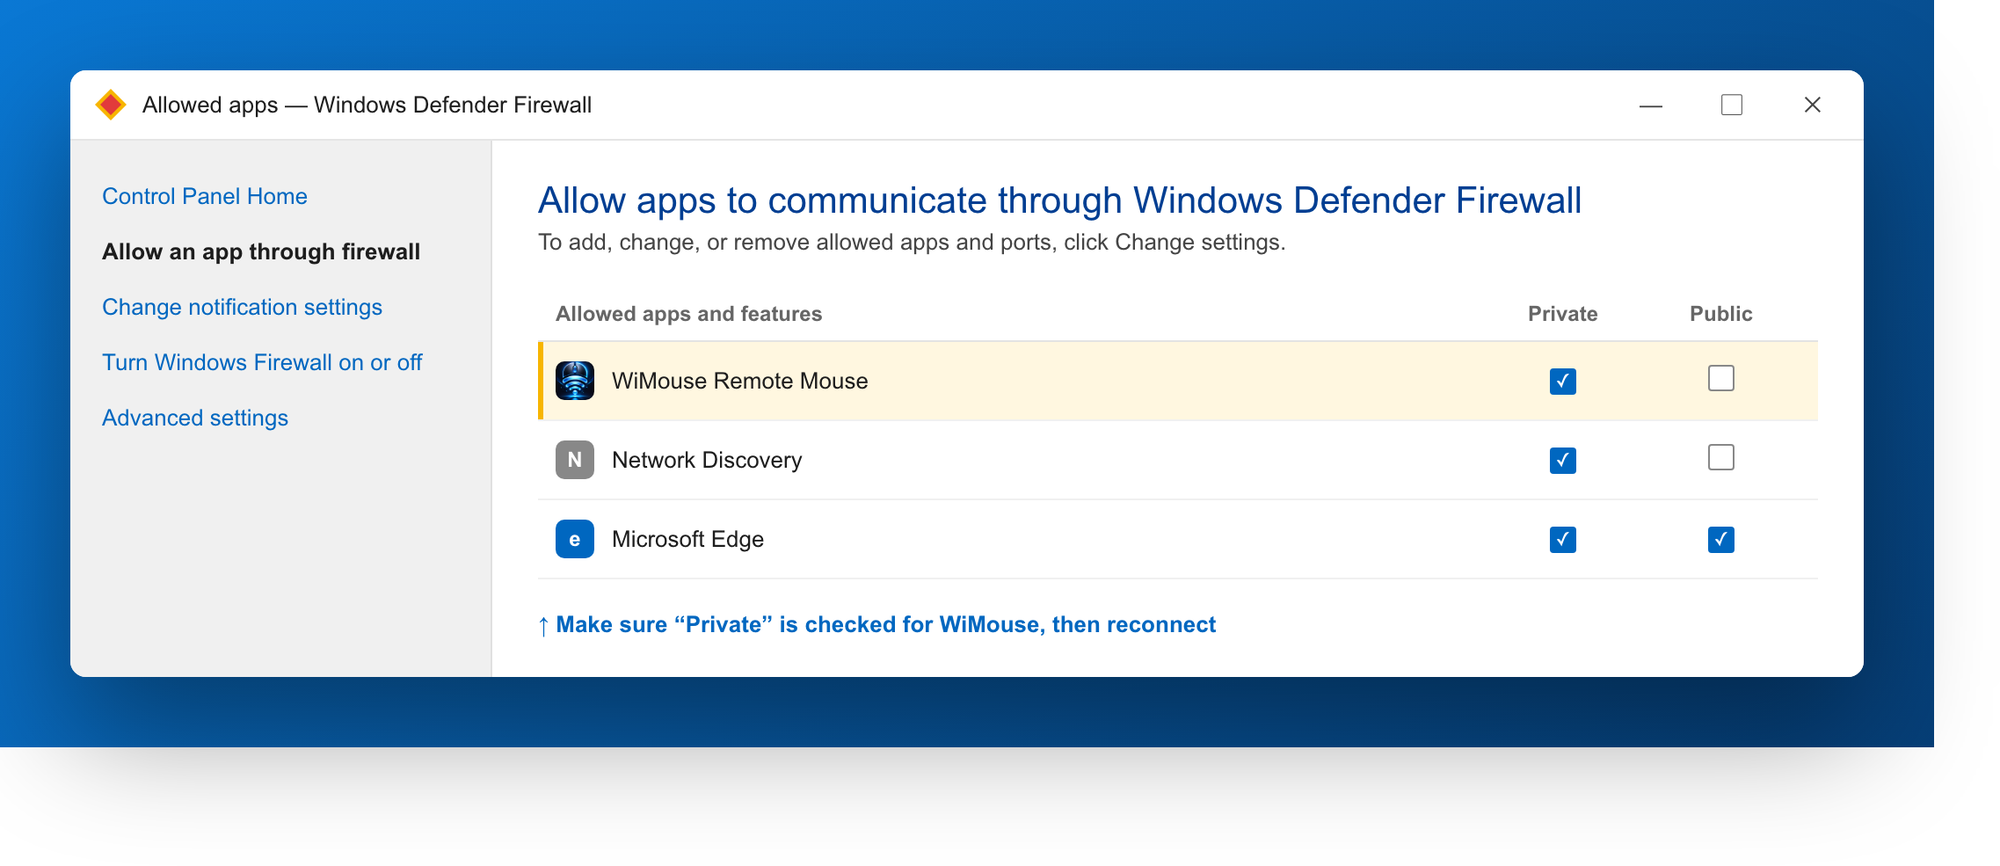This screenshot has width=2000, height=866.
Task: Select the WiMouse Remote Mouse row name
Action: pos(740,381)
